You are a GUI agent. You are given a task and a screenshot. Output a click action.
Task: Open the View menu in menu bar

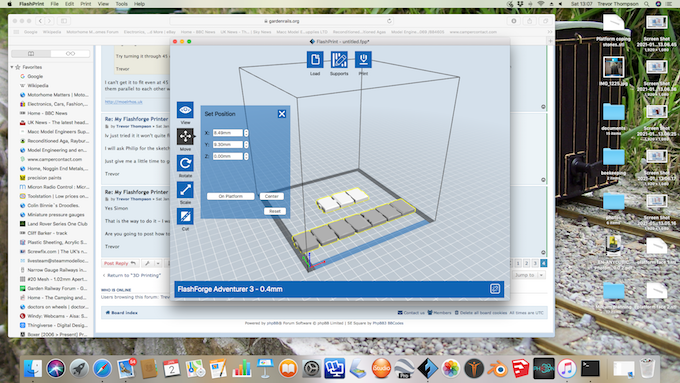click(x=103, y=4)
